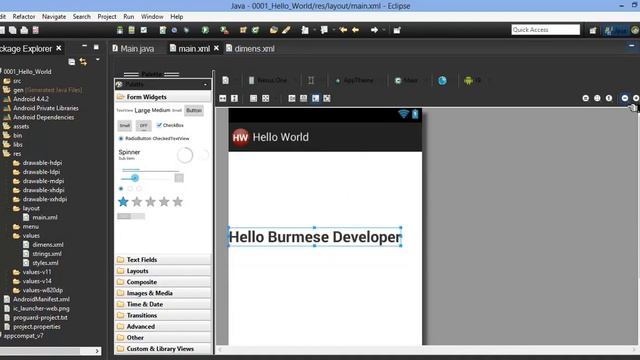
Task: Click the Package Explorer horizontal scrollbar arrow
Action: pyautogui.click(x=97, y=351)
